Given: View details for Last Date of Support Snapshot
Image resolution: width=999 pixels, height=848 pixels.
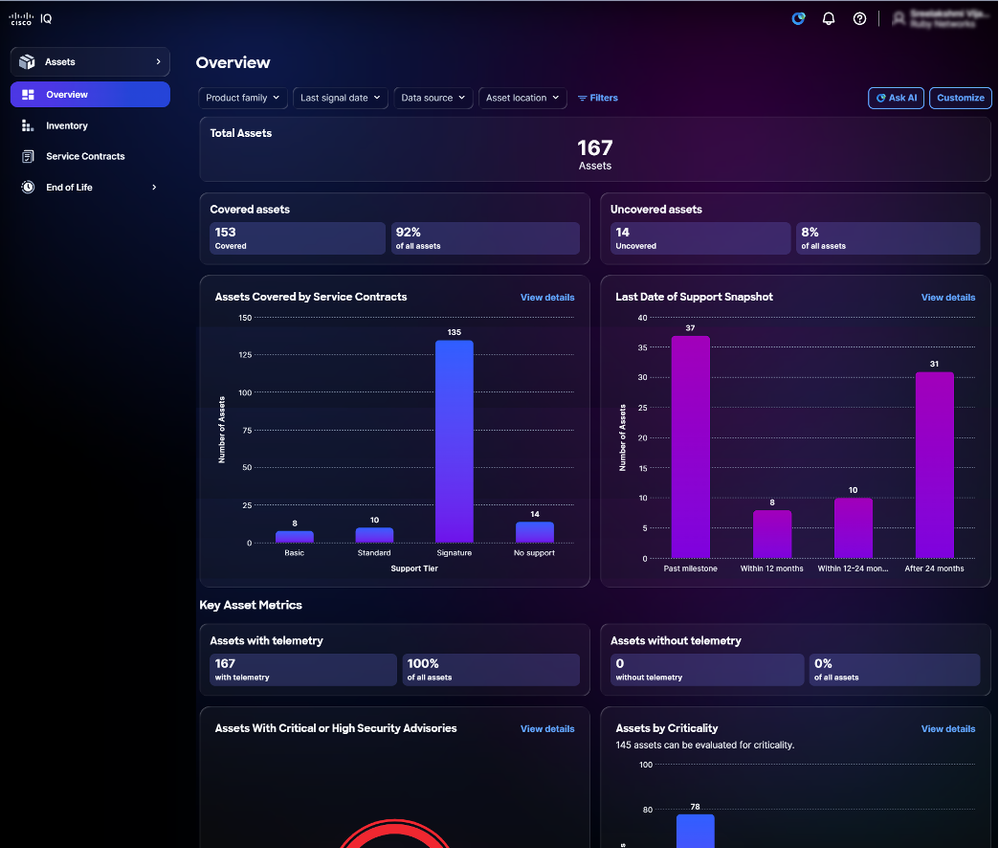Looking at the screenshot, I should click(x=948, y=298).
